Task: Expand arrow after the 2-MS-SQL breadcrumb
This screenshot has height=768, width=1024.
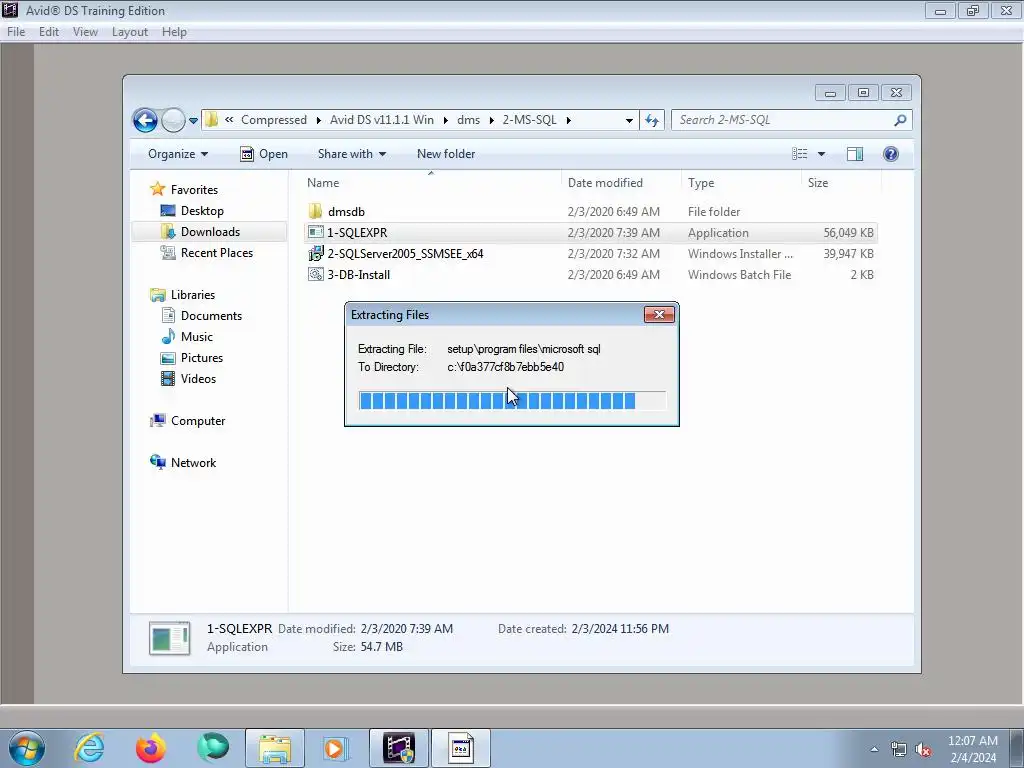Action: pos(569,120)
